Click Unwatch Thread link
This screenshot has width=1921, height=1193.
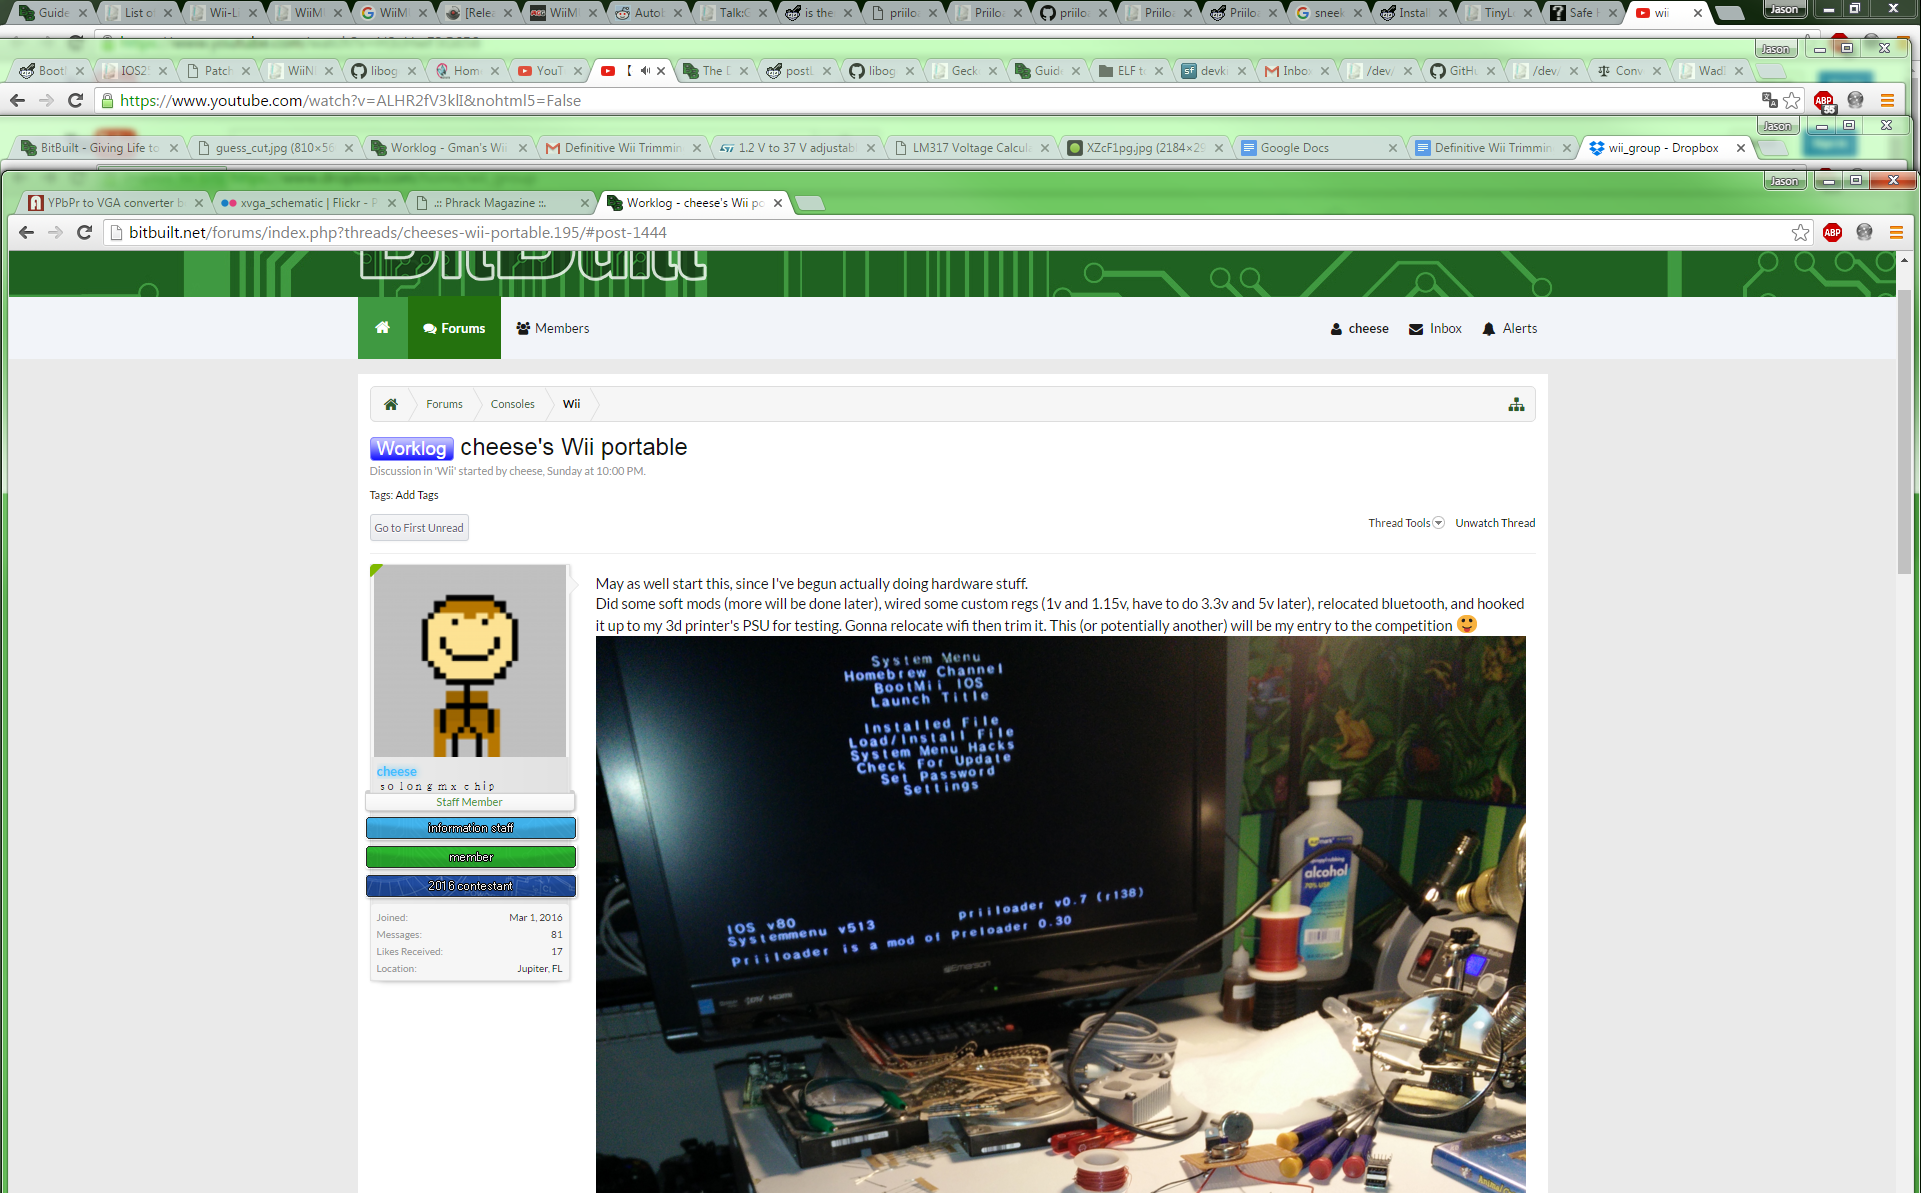click(x=1495, y=523)
